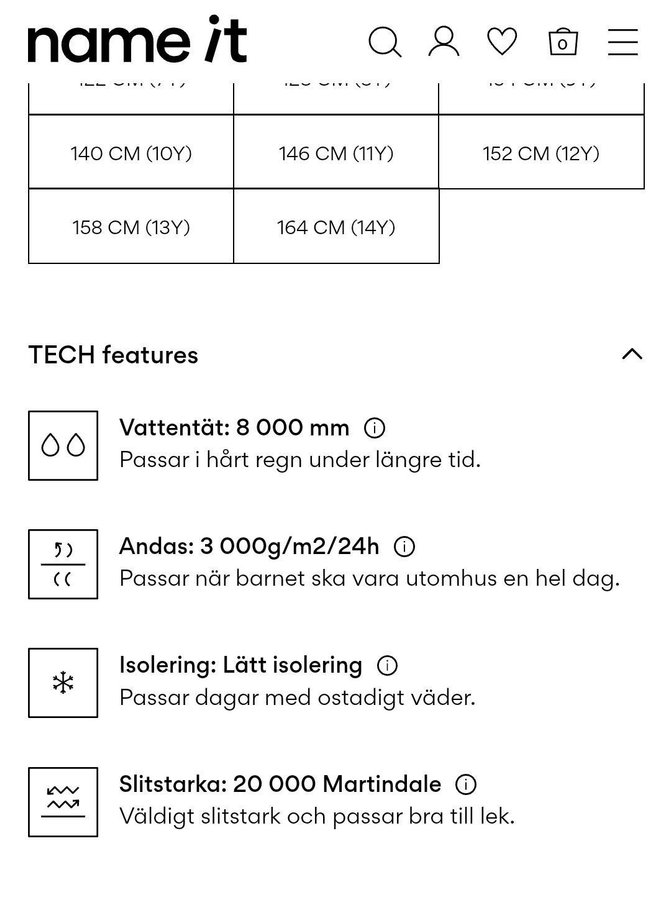This screenshot has height=900, width=671.
Task: Open the hamburger menu
Action: click(622, 42)
